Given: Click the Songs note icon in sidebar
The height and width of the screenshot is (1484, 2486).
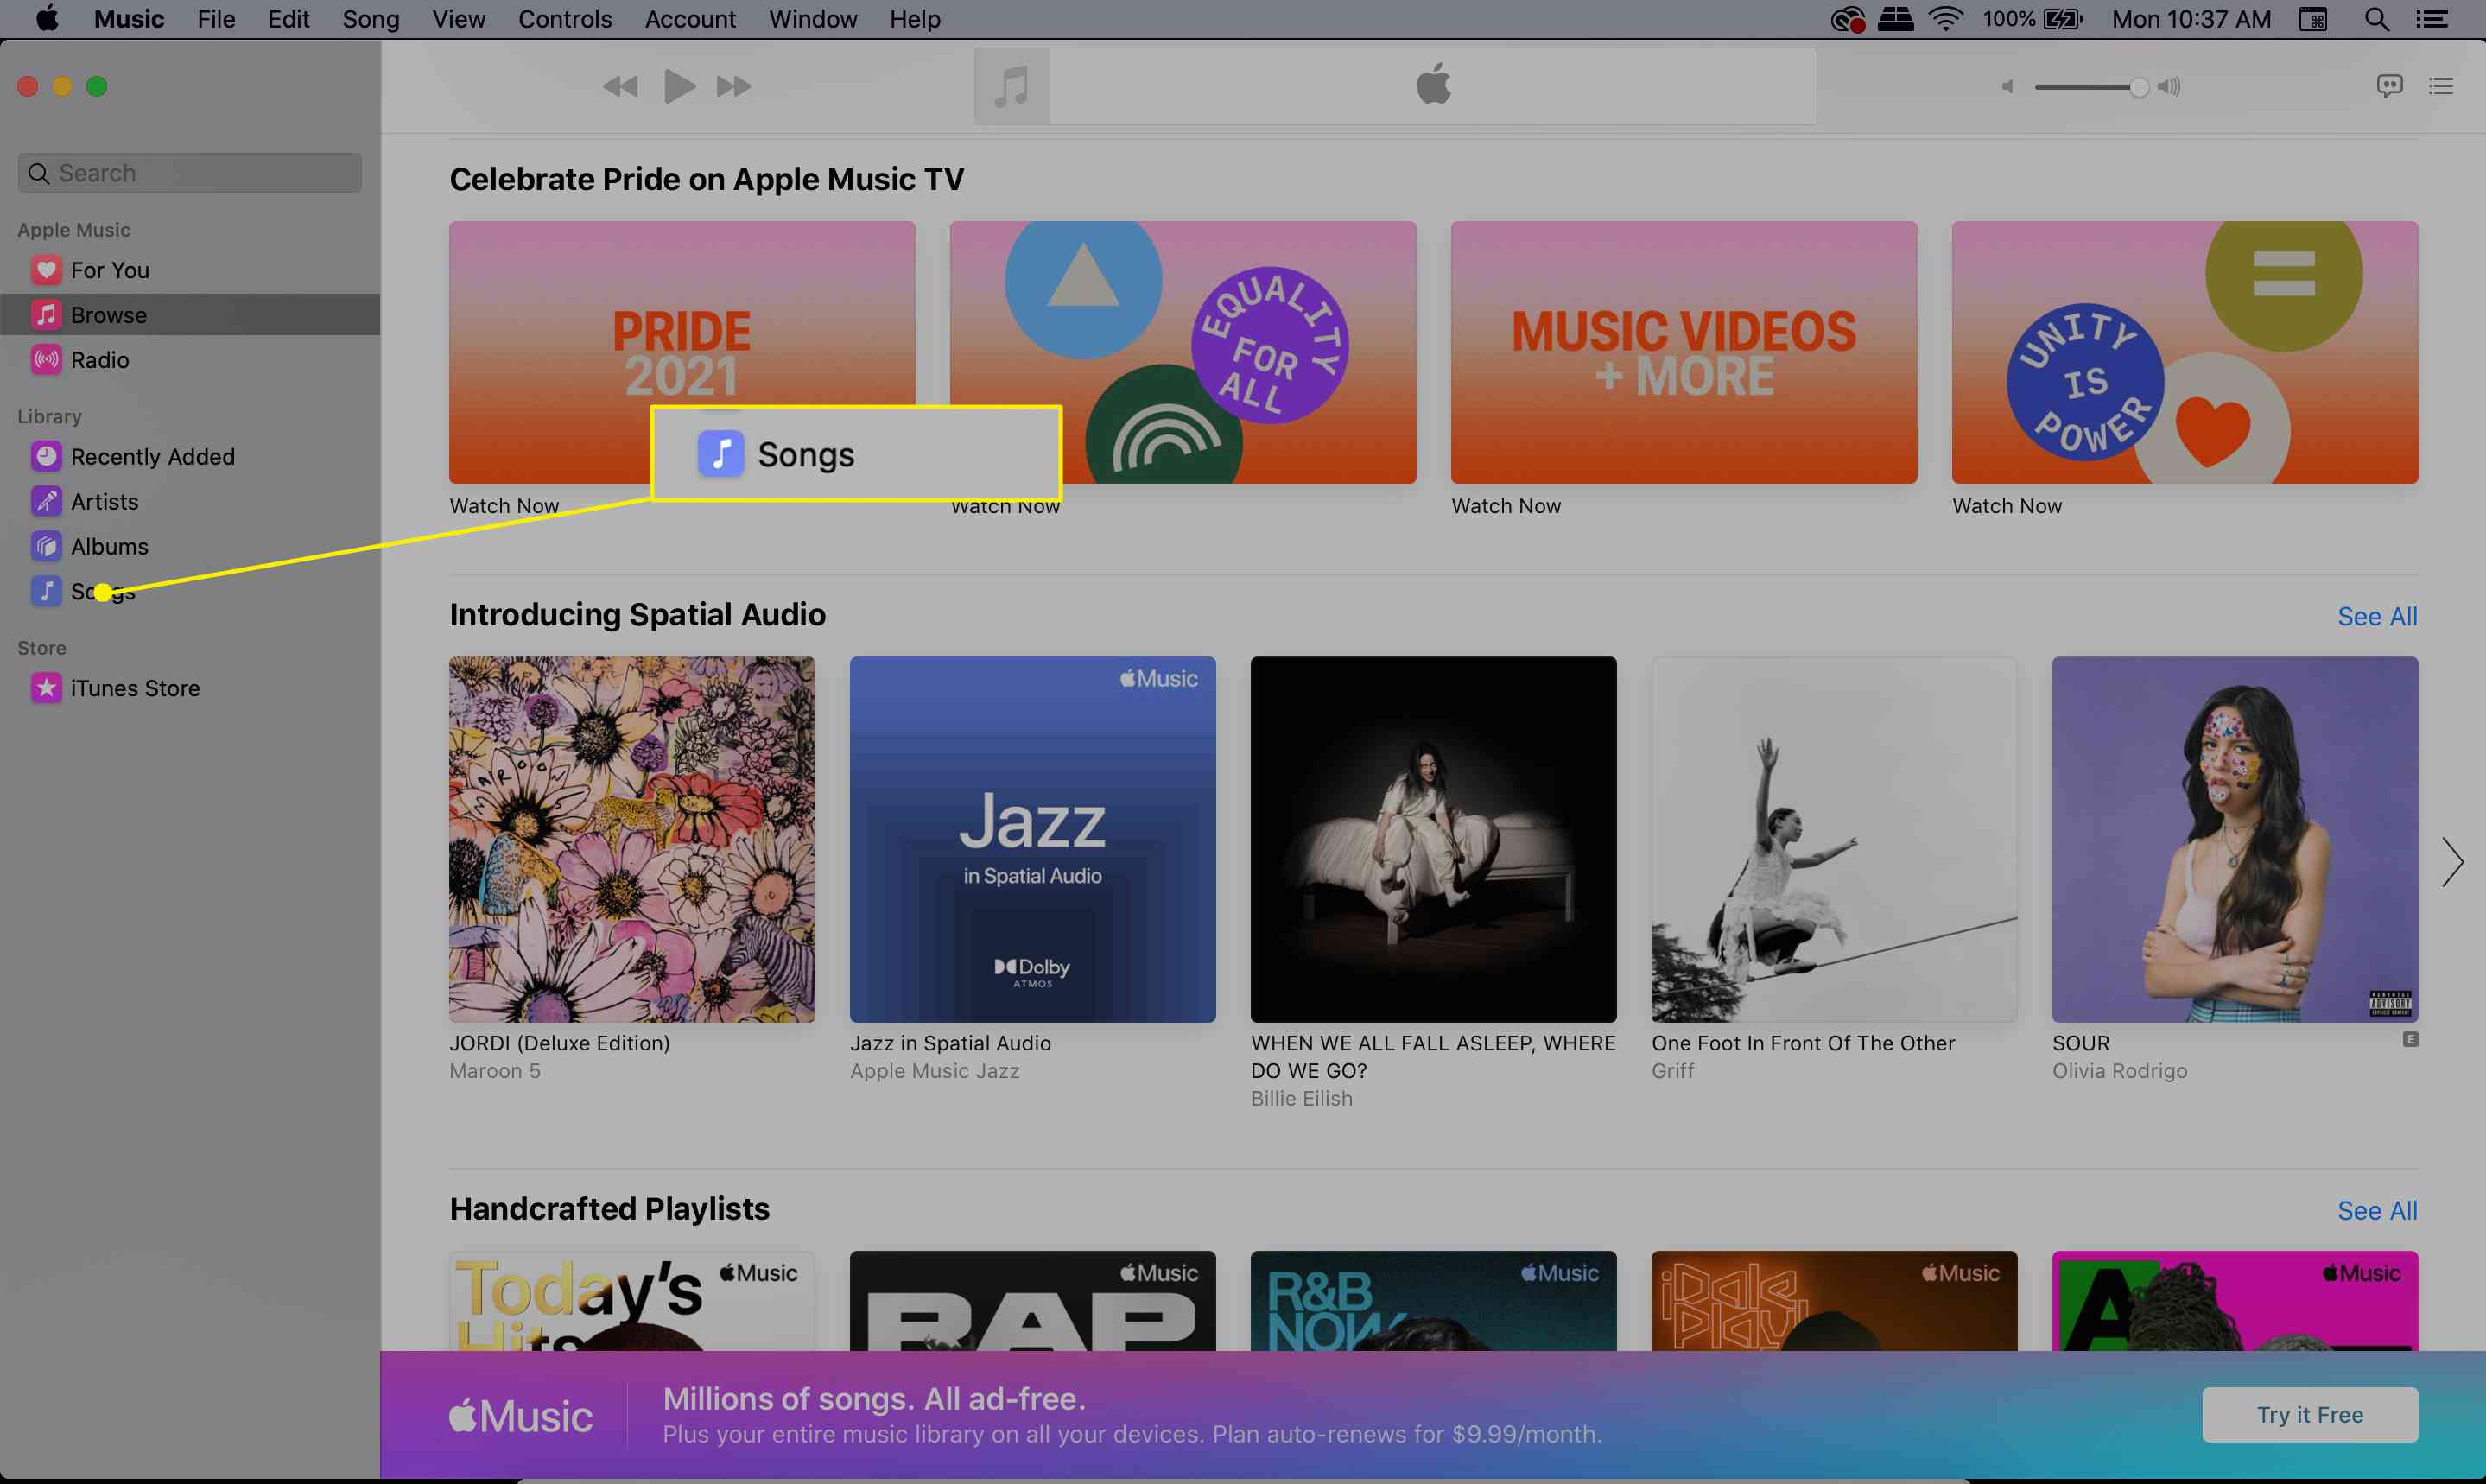Looking at the screenshot, I should pyautogui.click(x=46, y=592).
